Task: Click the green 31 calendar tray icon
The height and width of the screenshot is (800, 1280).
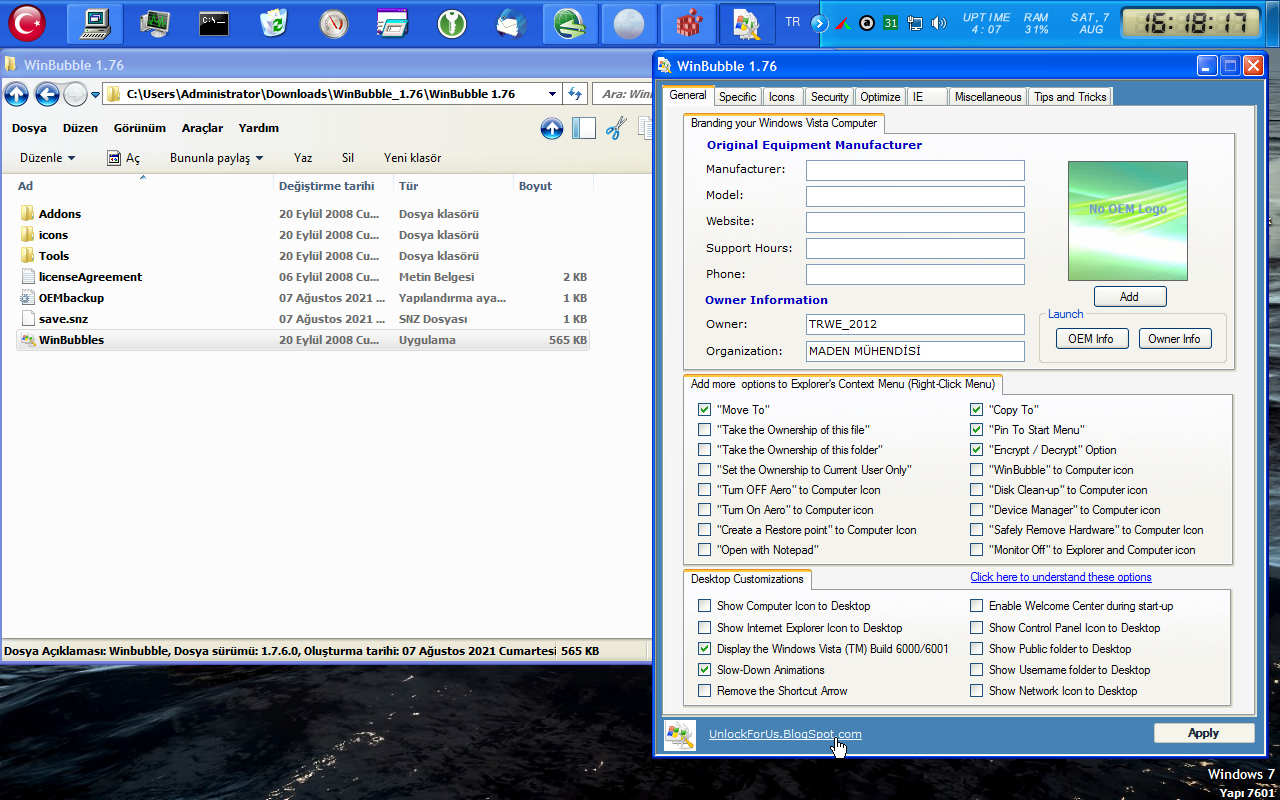Action: pos(890,23)
